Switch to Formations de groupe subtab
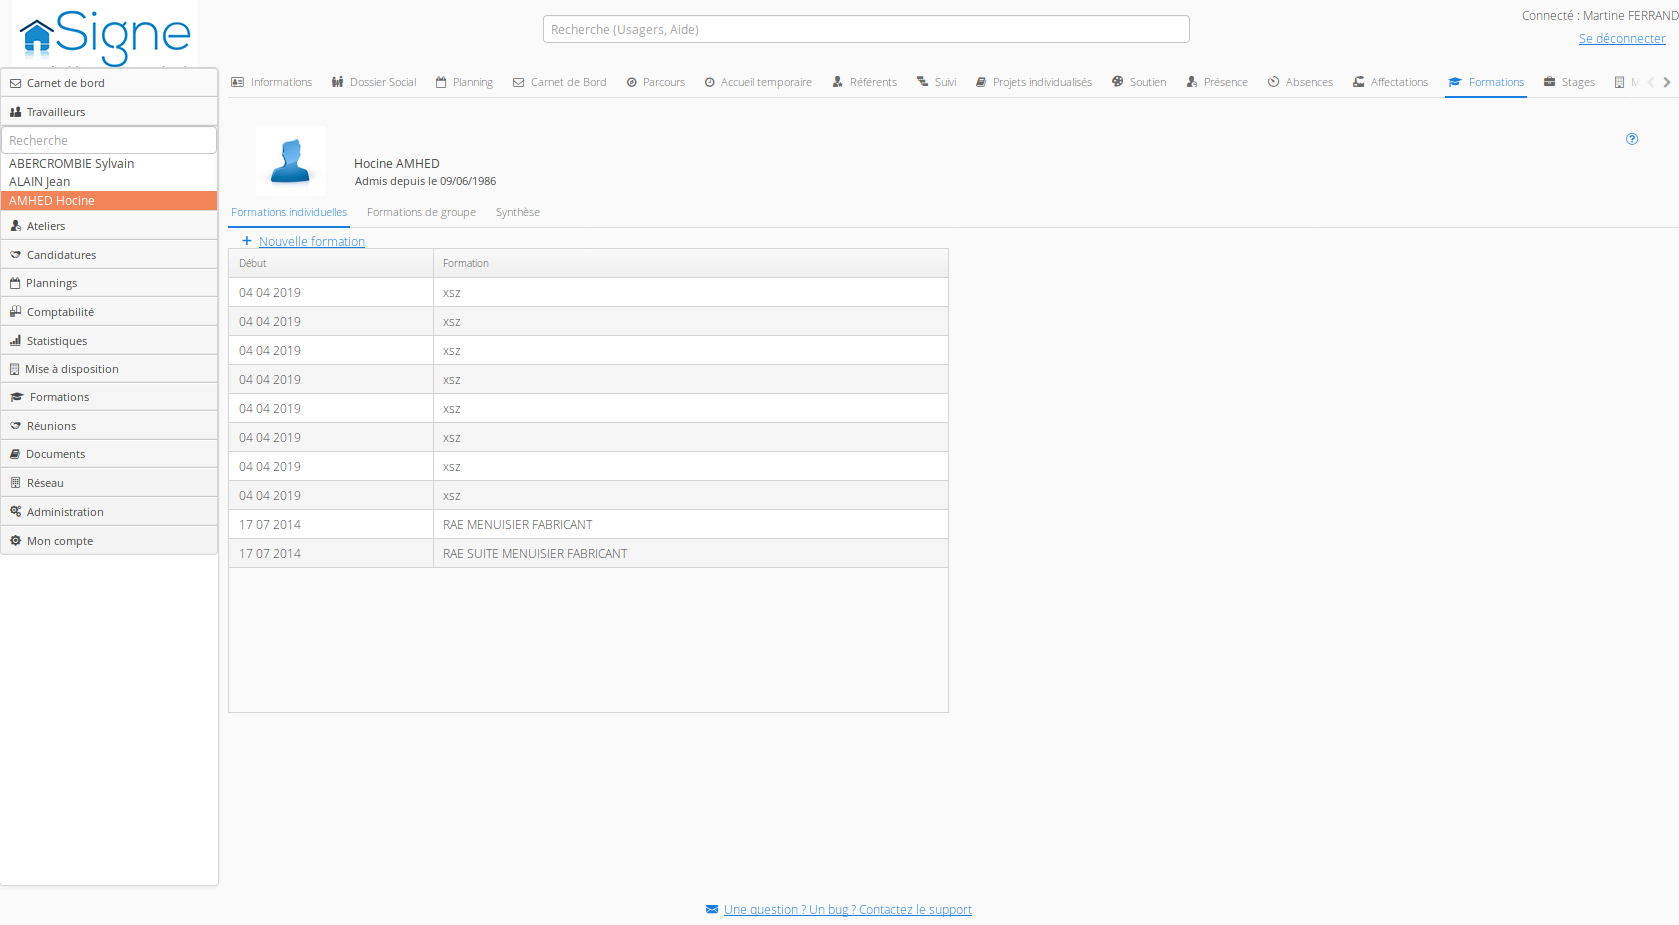The image size is (1679, 925). tap(421, 212)
